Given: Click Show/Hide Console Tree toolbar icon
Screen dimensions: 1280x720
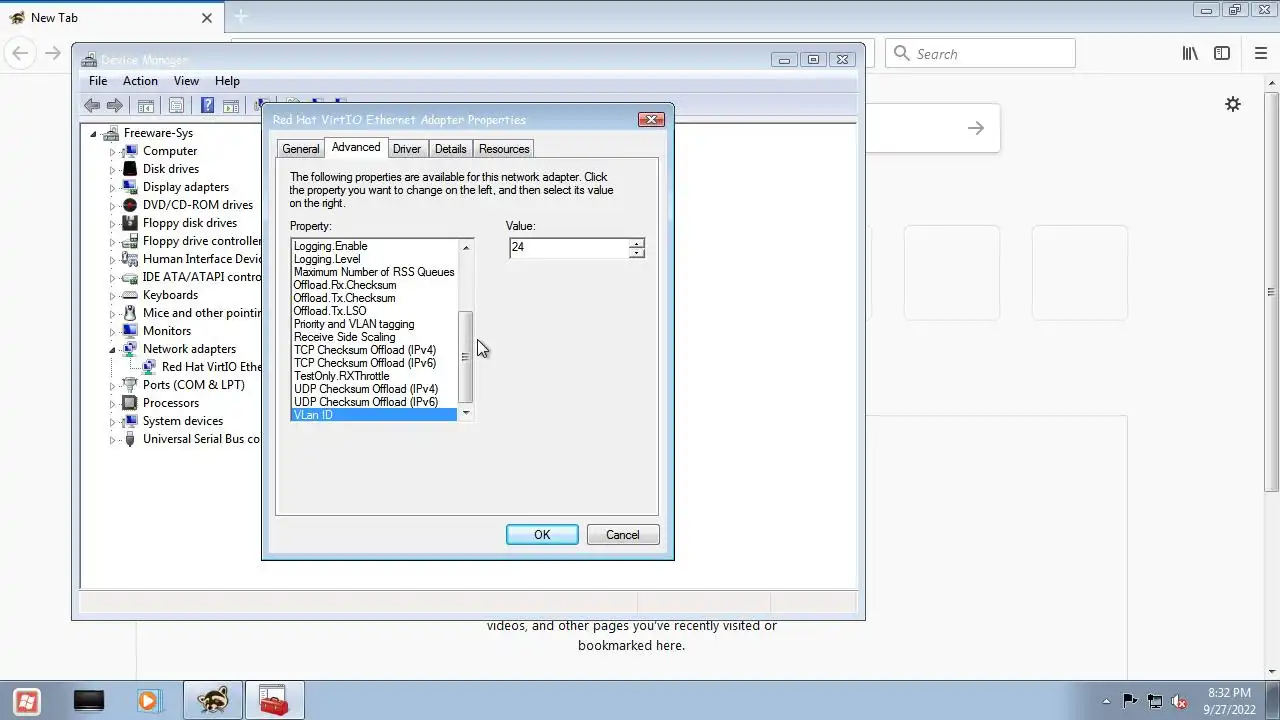Looking at the screenshot, I should click(x=146, y=105).
